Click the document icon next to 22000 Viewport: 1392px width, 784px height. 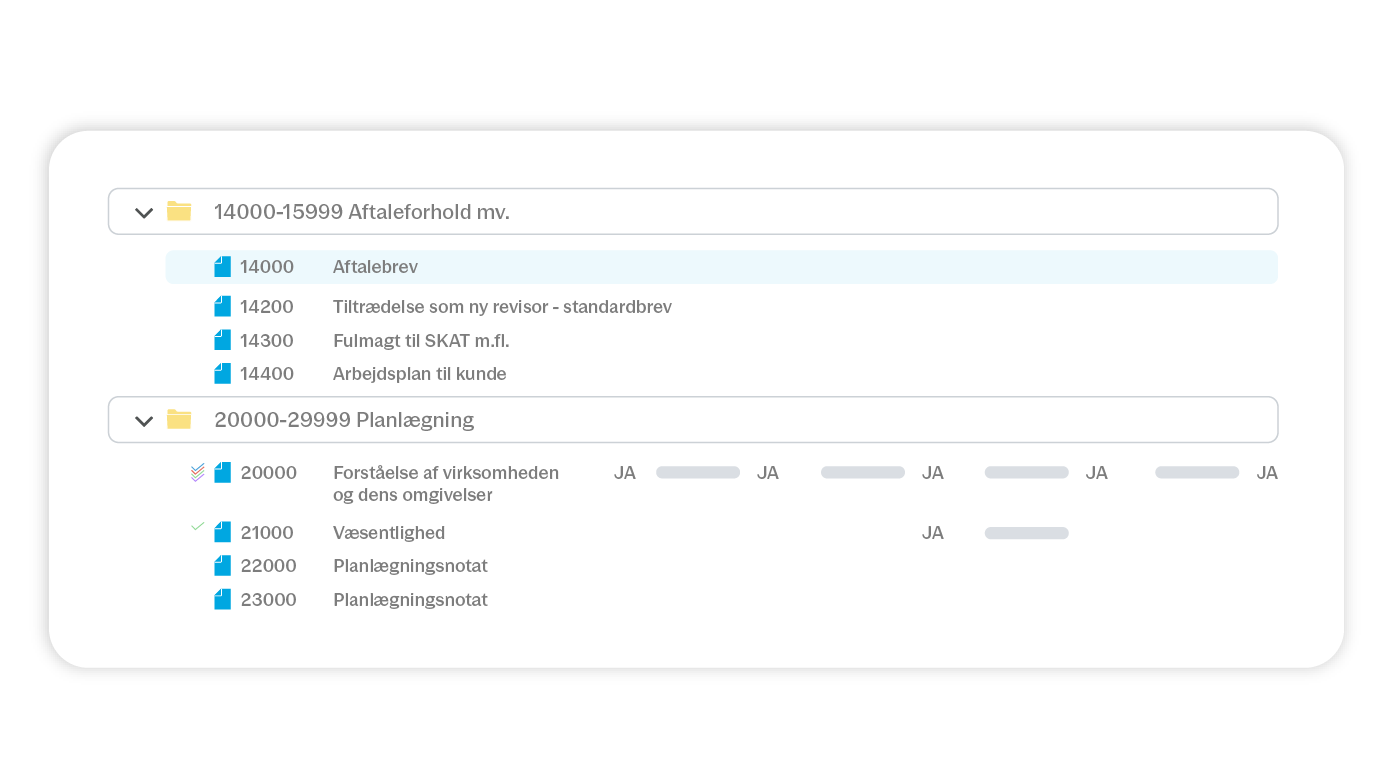pyautogui.click(x=222, y=566)
